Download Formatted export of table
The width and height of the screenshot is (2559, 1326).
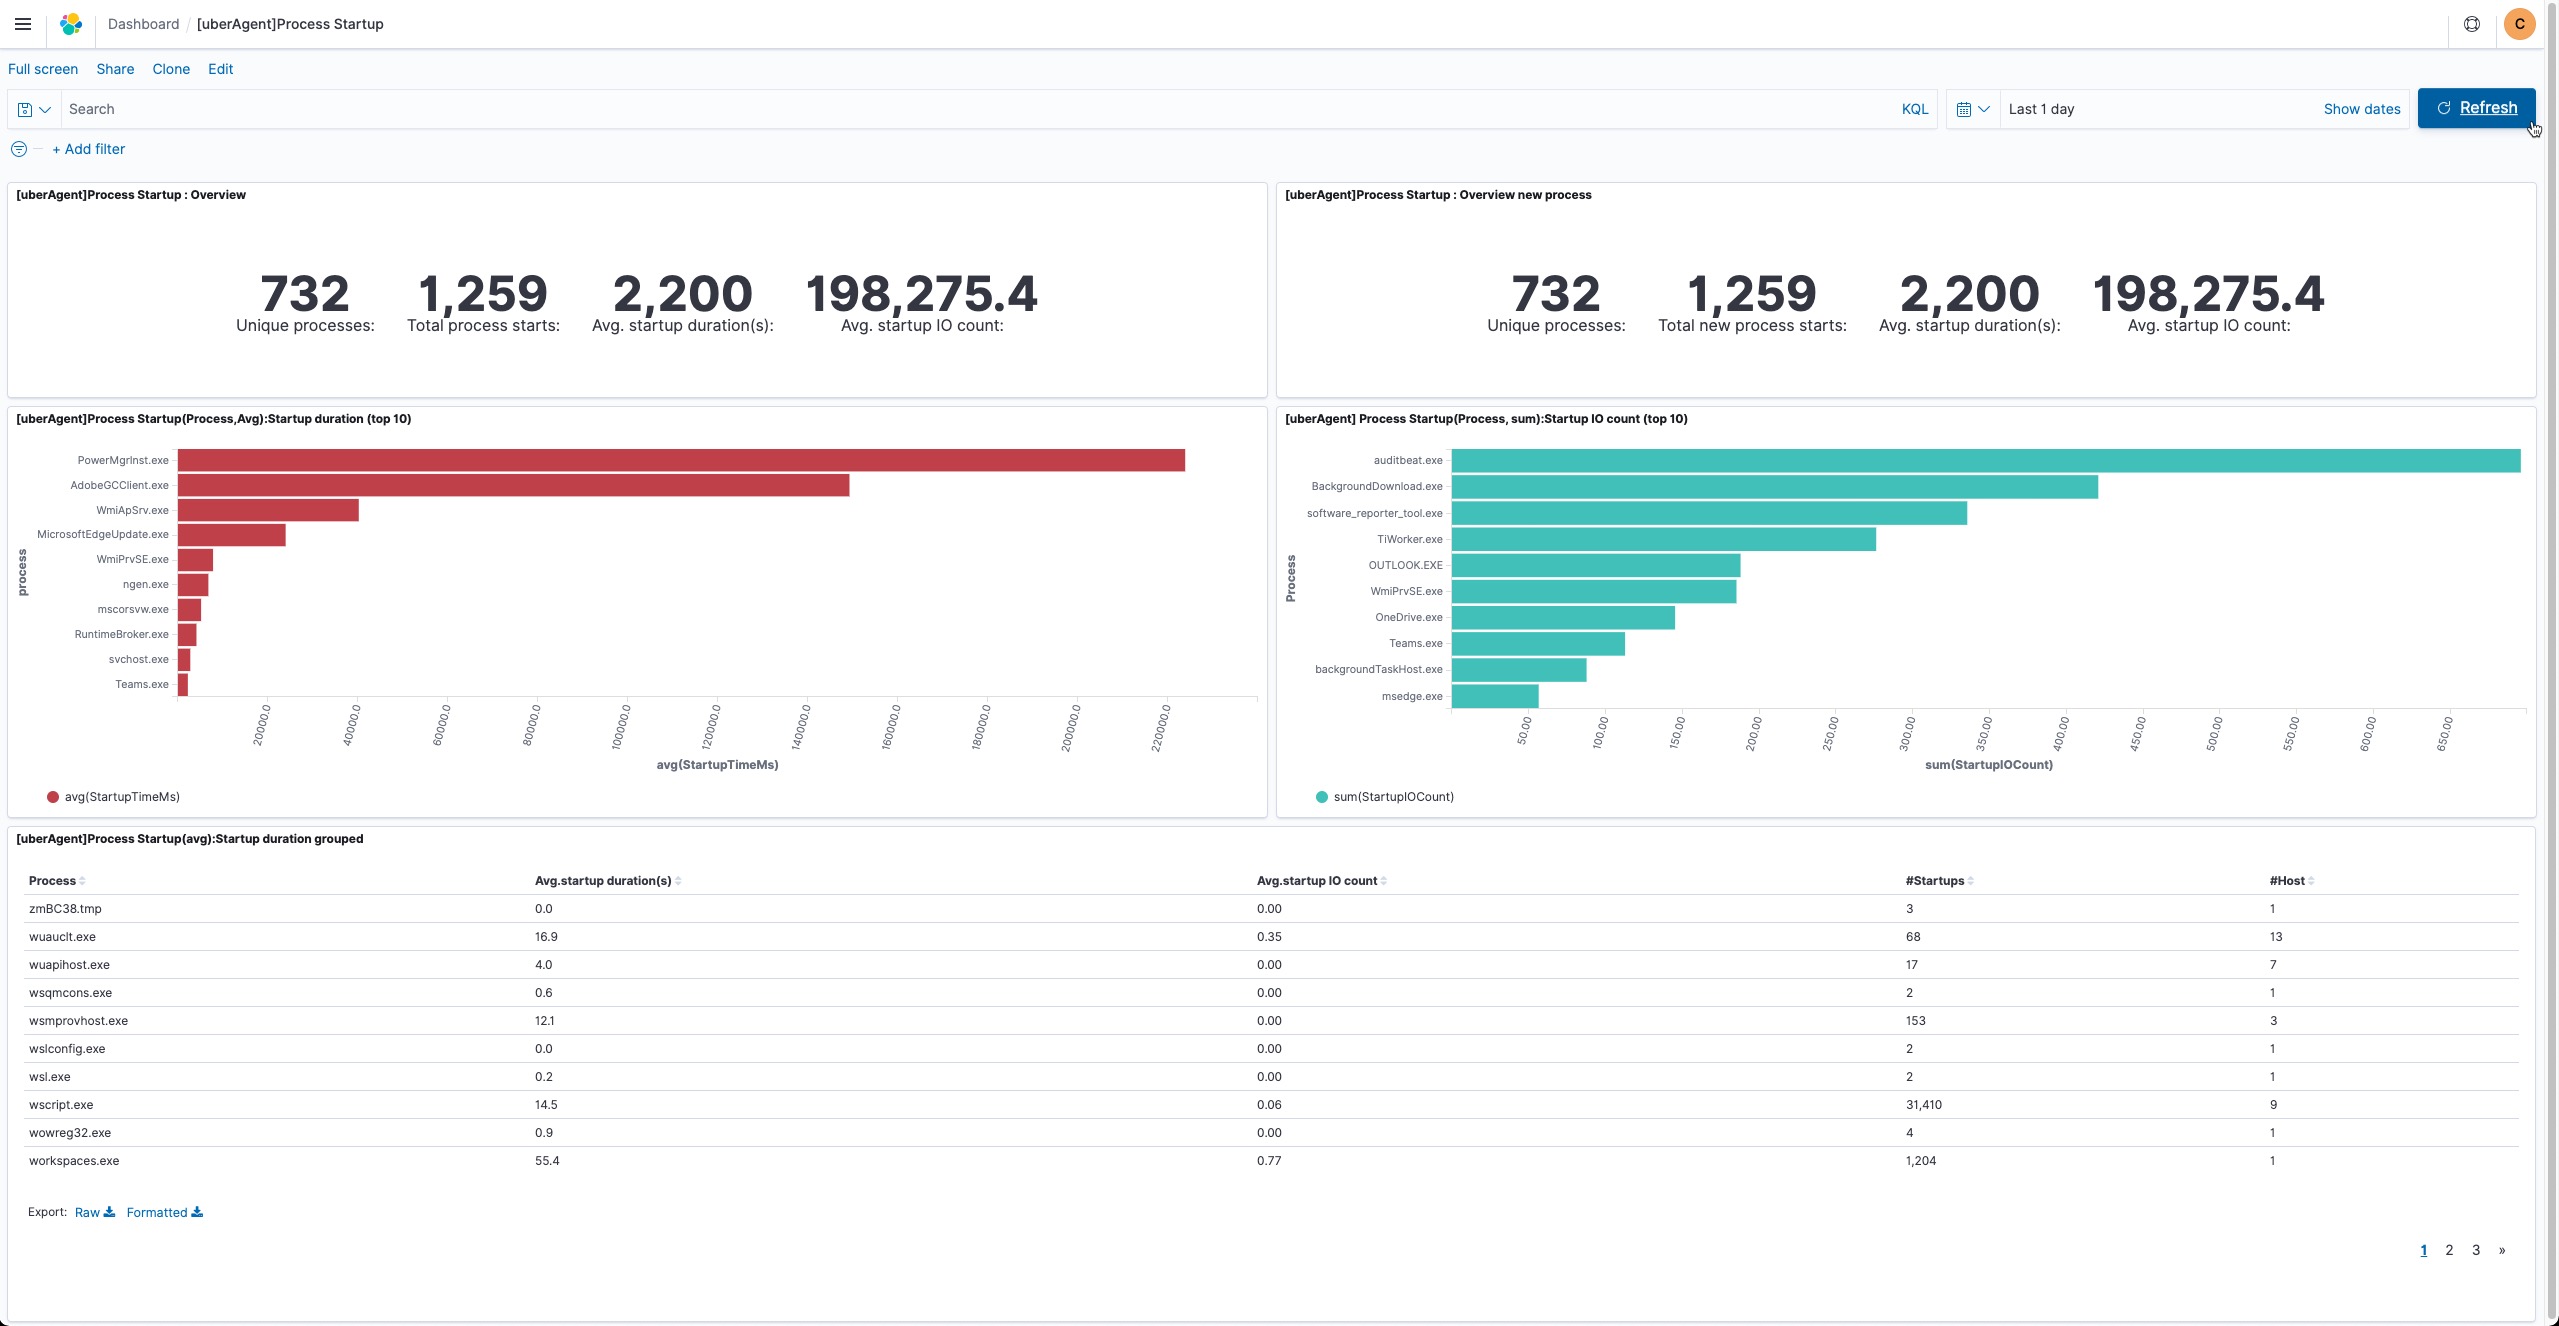click(164, 1212)
